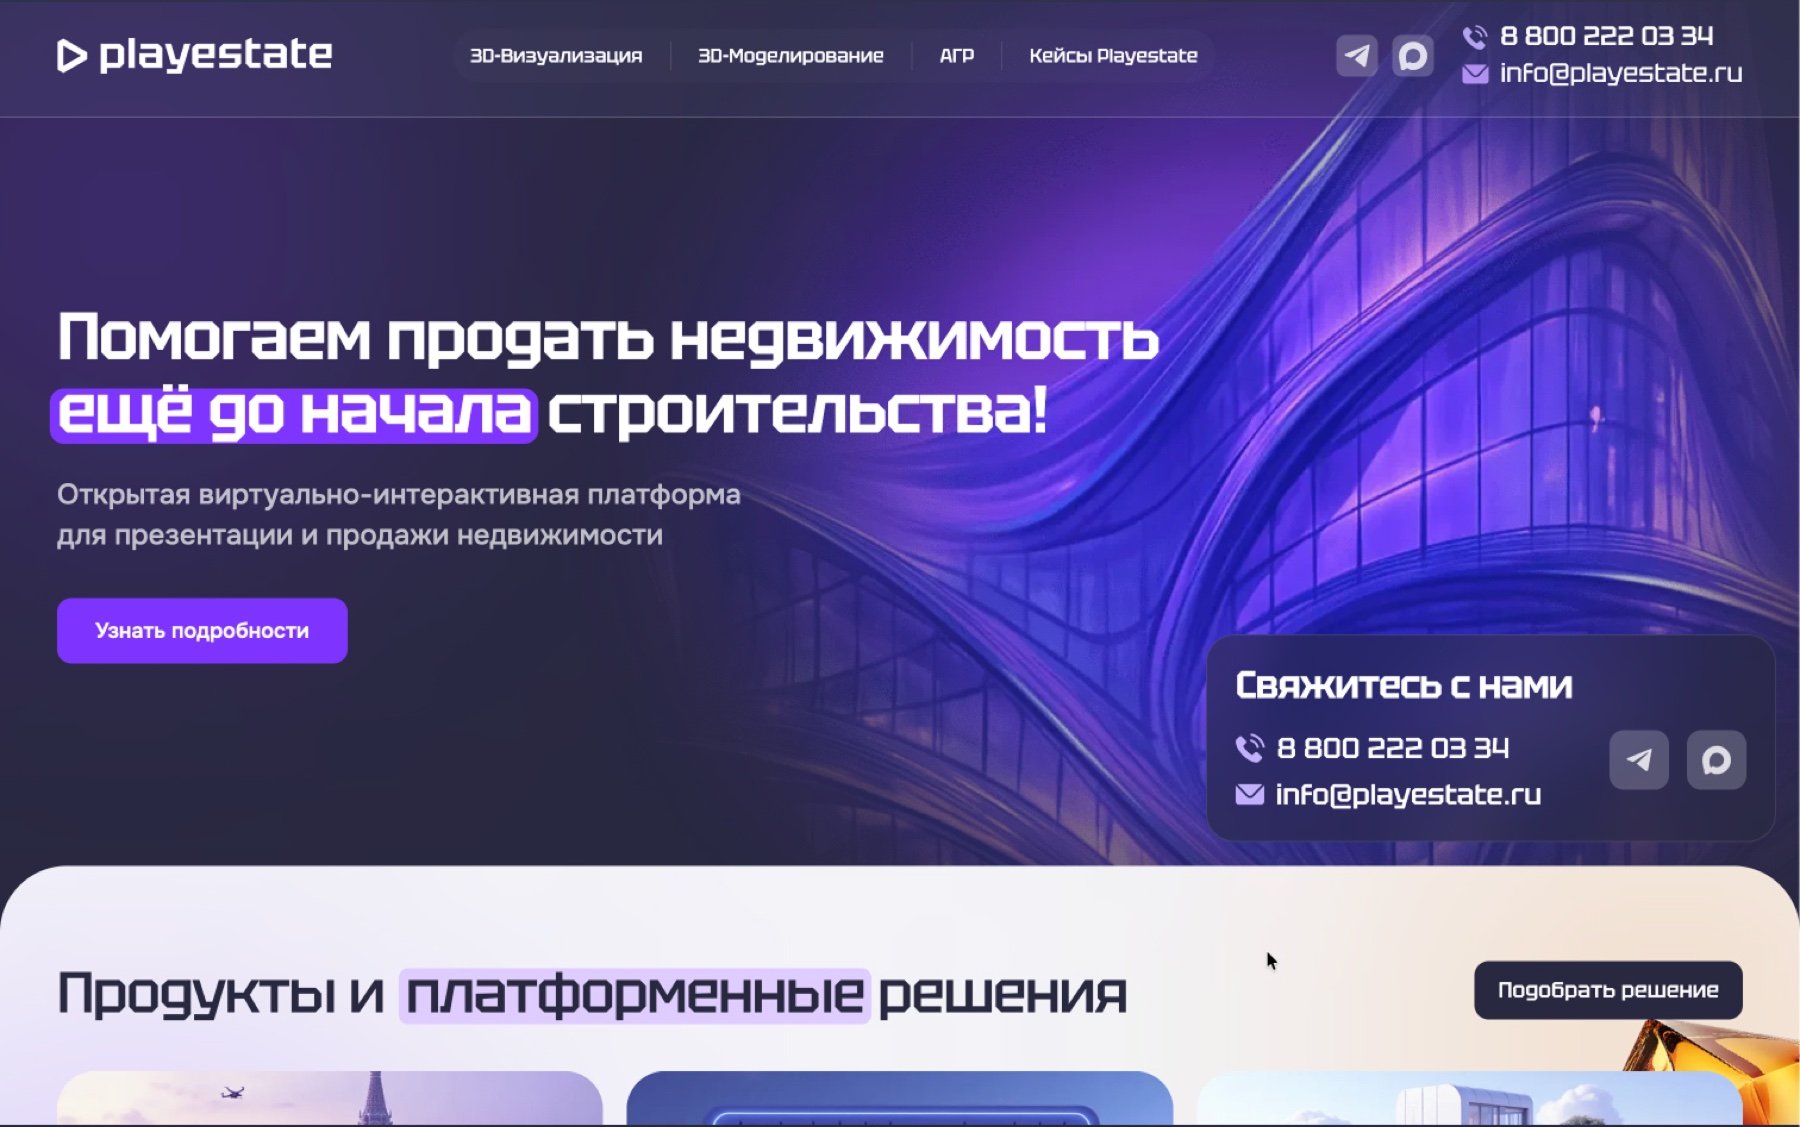
Task: Call 8 800 222 03 34 in header
Action: pos(1606,37)
